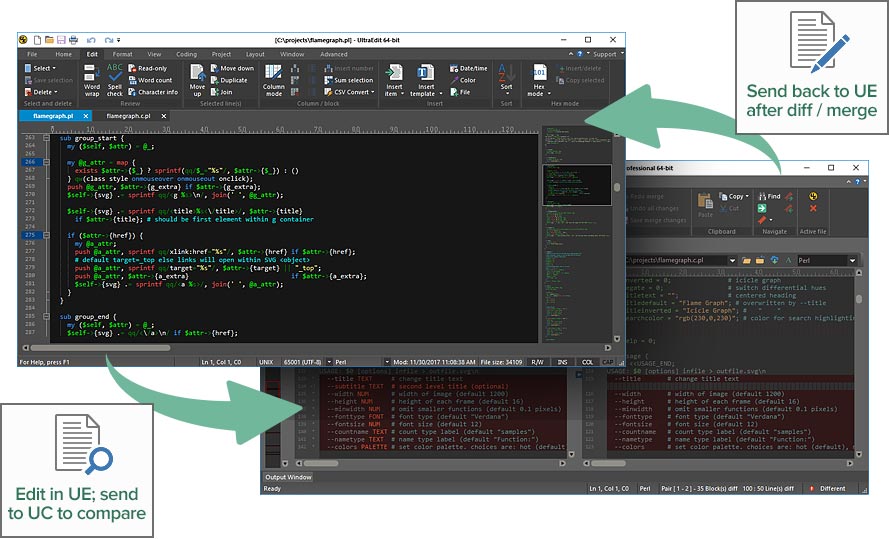Switch to Format ribbon tab
This screenshot has width=889, height=539.
(x=122, y=54)
